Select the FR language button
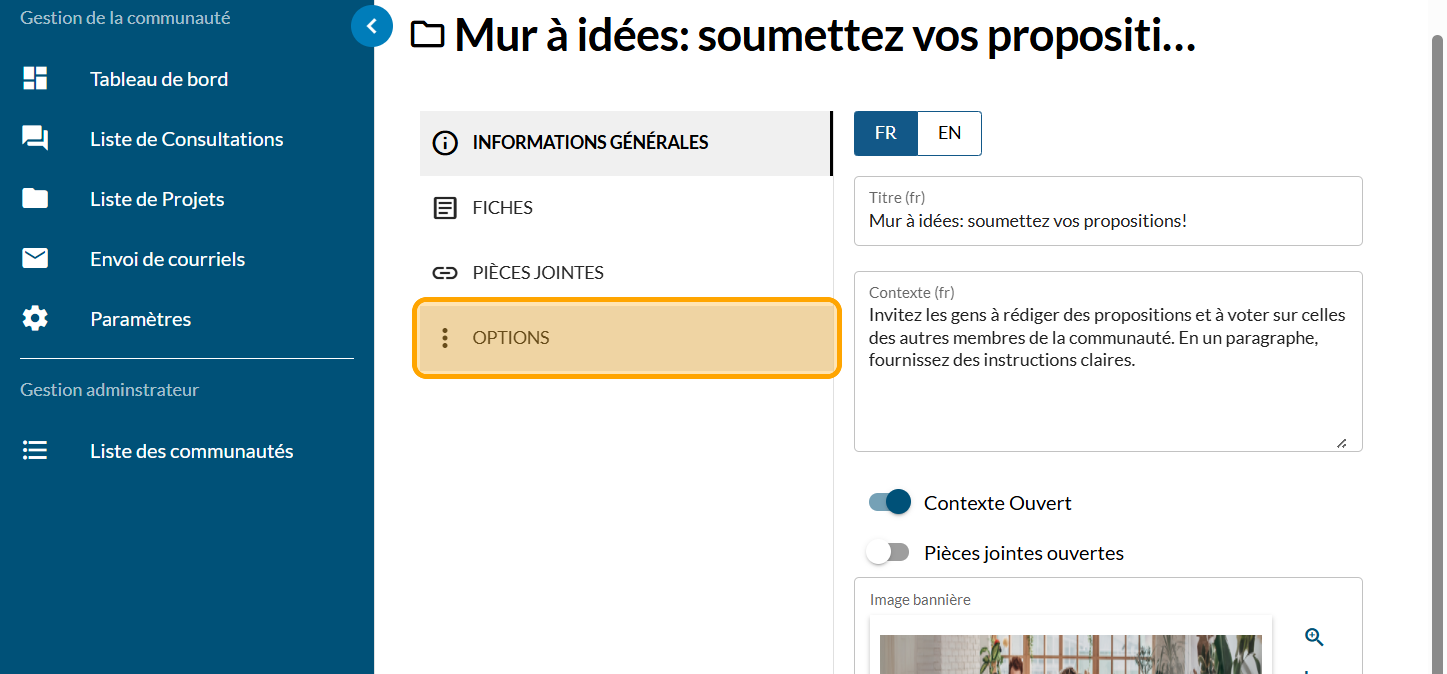This screenshot has height=674, width=1447. click(886, 133)
